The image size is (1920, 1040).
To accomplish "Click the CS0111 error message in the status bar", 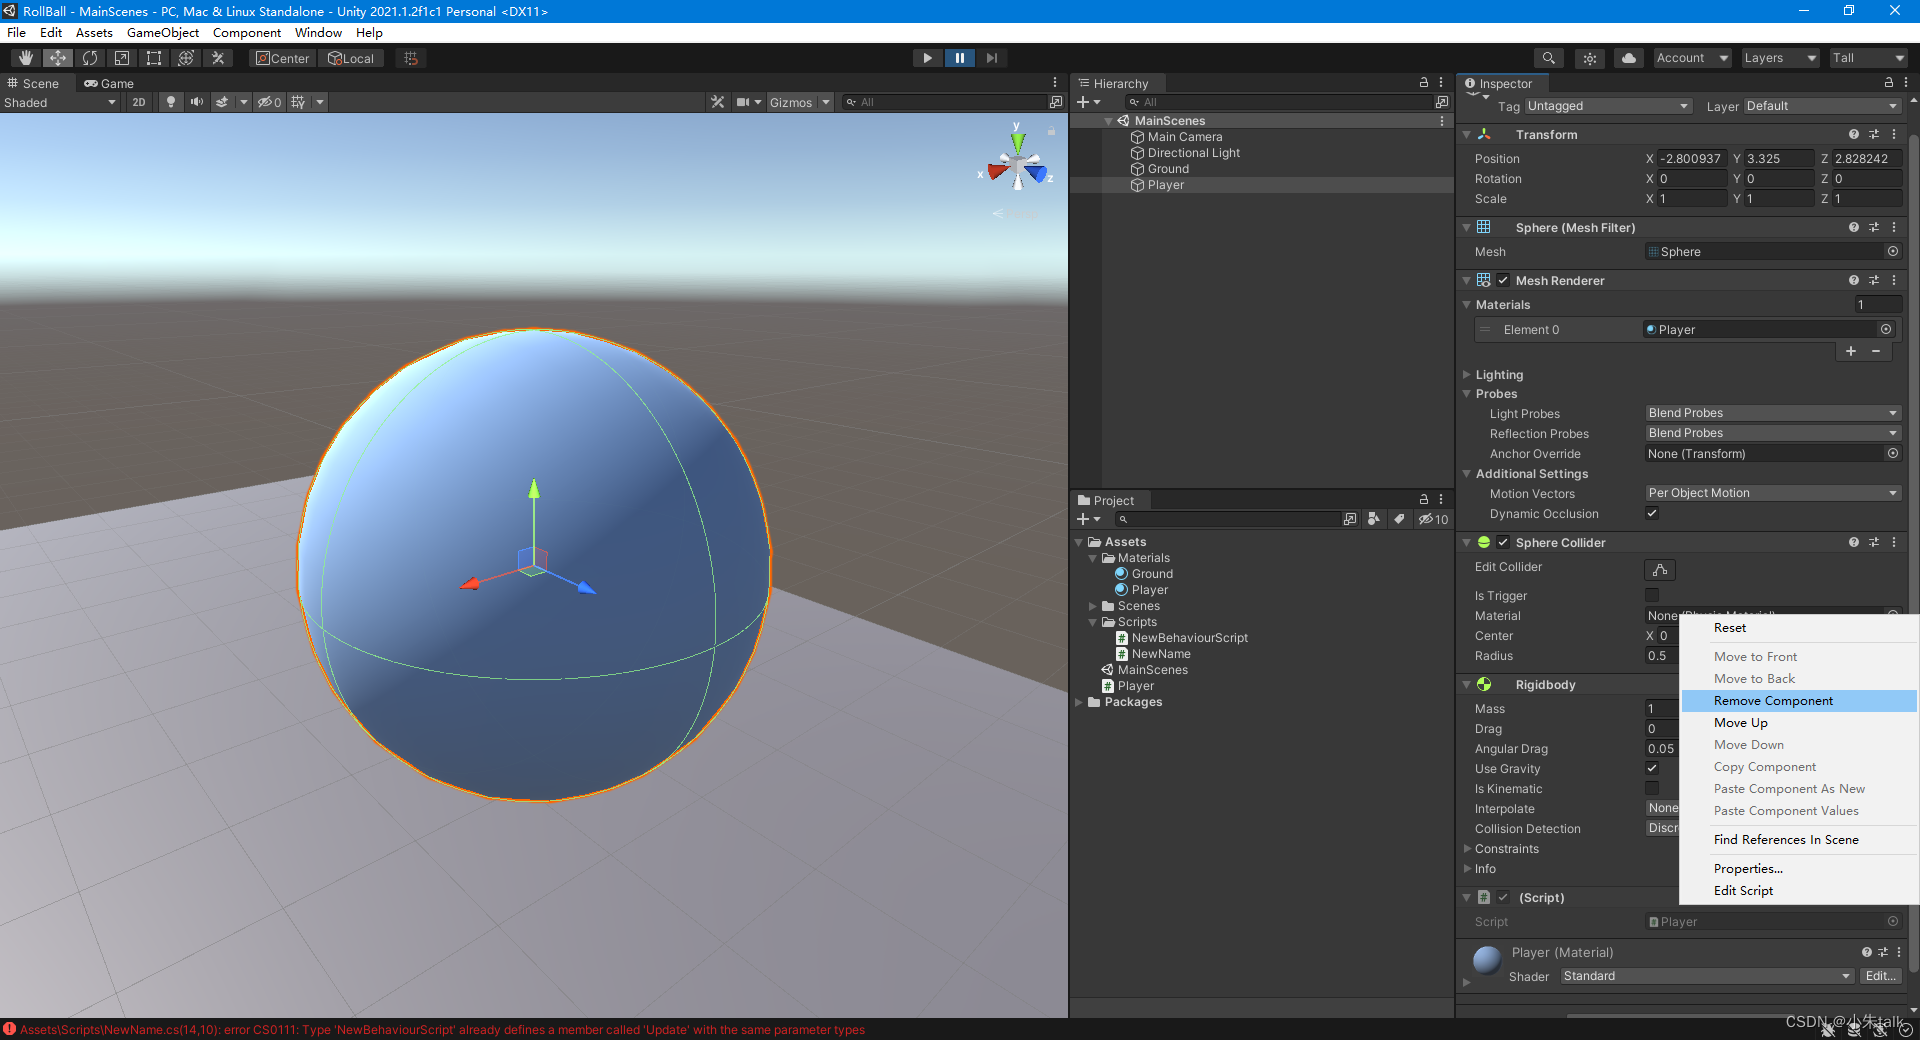I will pos(440,1029).
